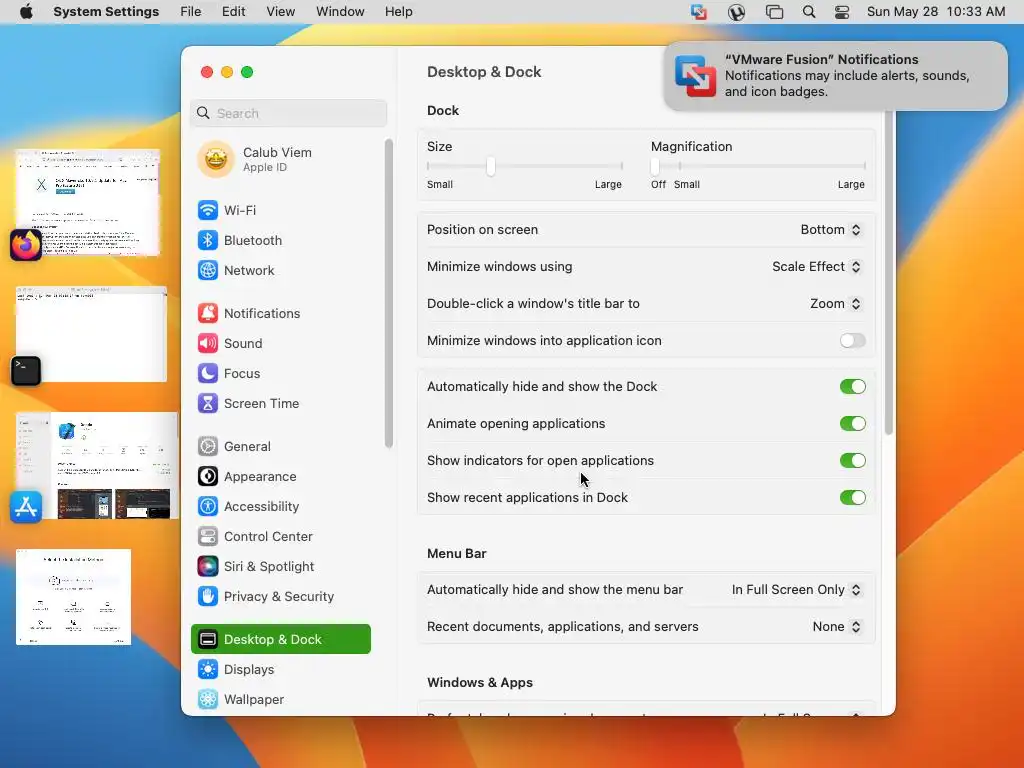Click the Displays sun icon
Screen dimensions: 1024x768
[x=208, y=669]
